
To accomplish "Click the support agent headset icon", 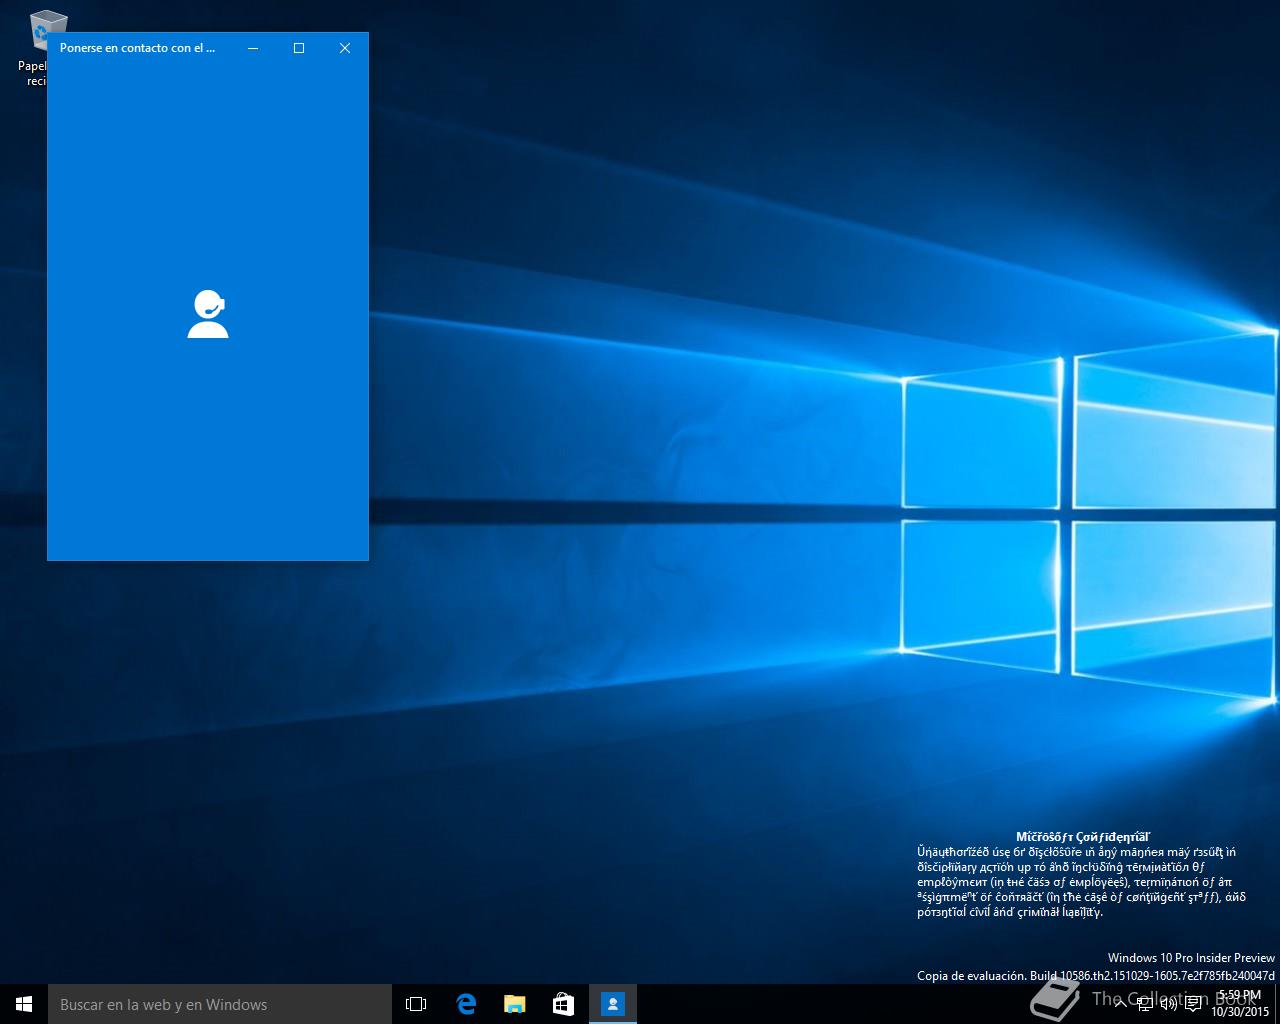I will point(208,314).
